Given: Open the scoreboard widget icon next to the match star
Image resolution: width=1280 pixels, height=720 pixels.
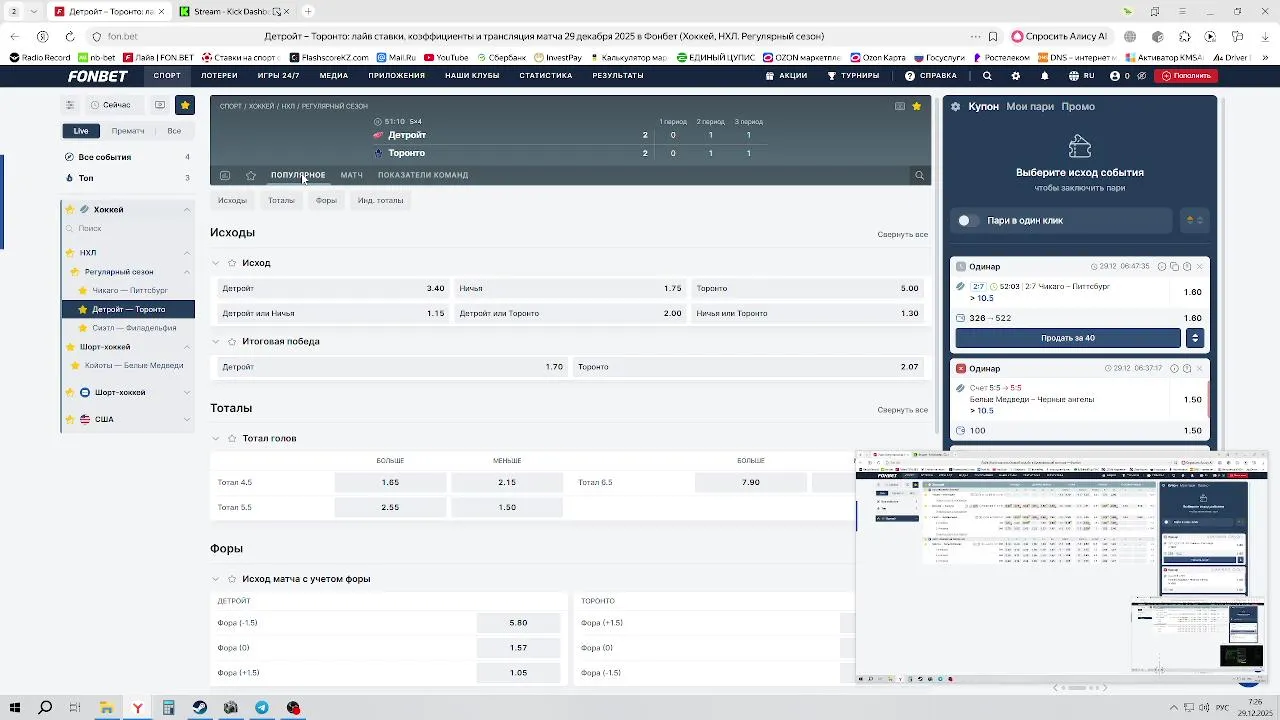Looking at the screenshot, I should tap(900, 106).
